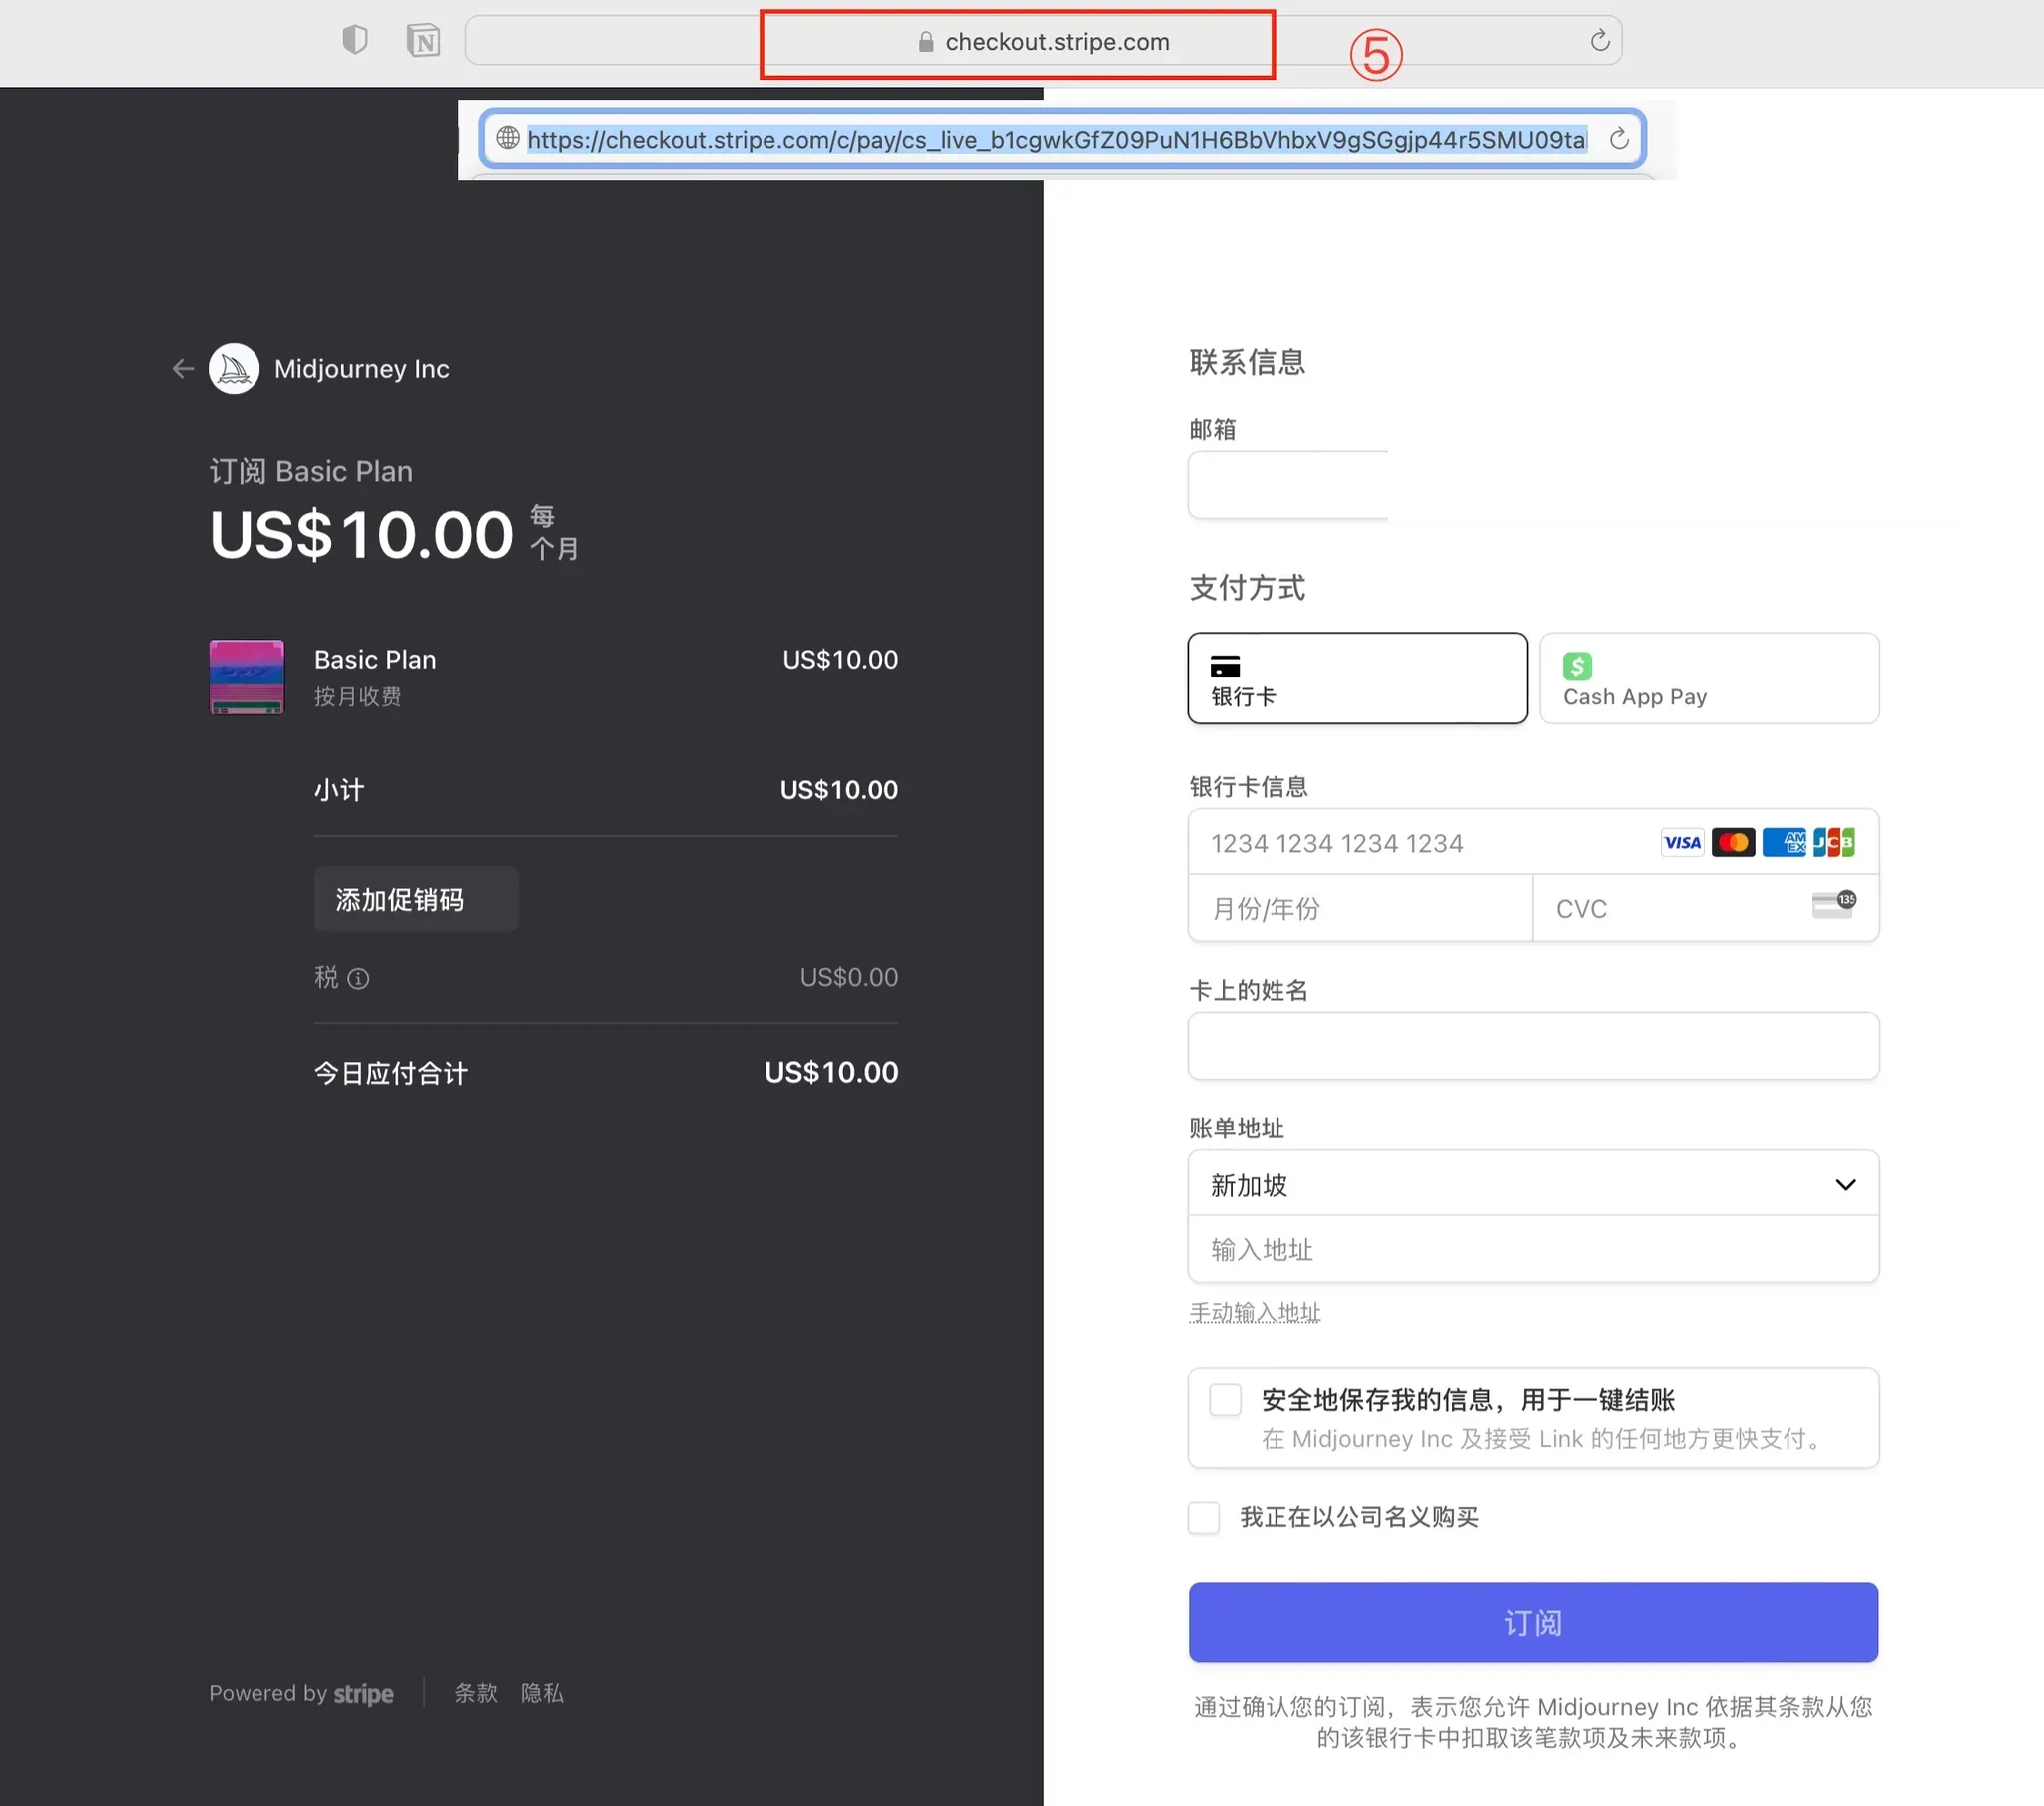The height and width of the screenshot is (1806, 2044).
Task: Click the JCB card brand icon
Action: [1836, 842]
